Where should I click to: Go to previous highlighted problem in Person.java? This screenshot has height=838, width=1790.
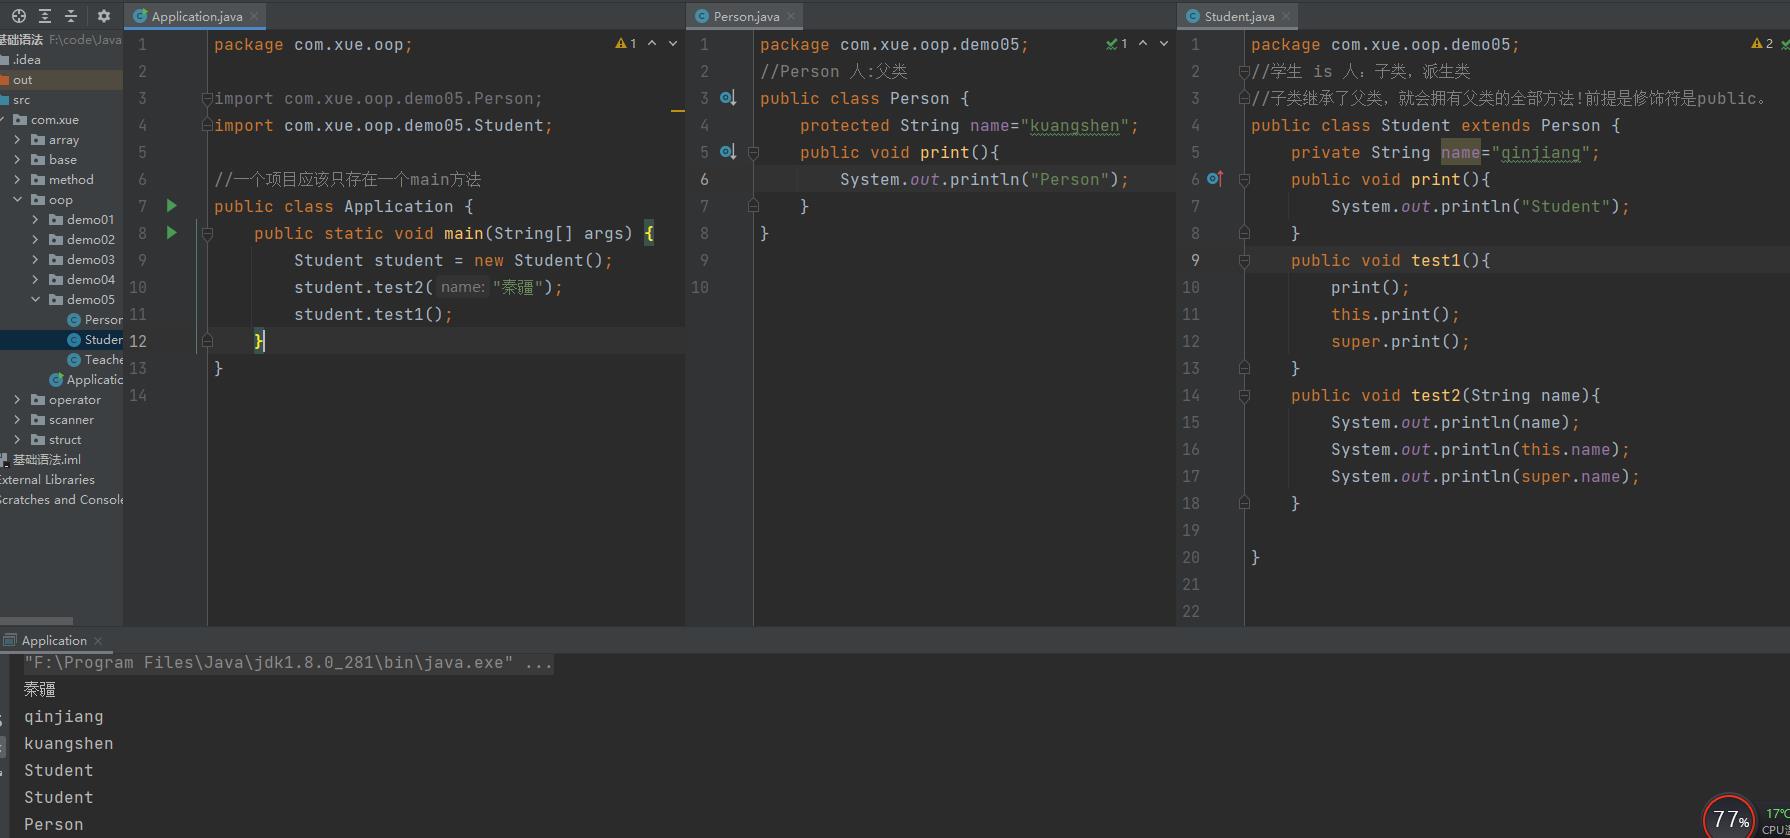pos(1143,44)
